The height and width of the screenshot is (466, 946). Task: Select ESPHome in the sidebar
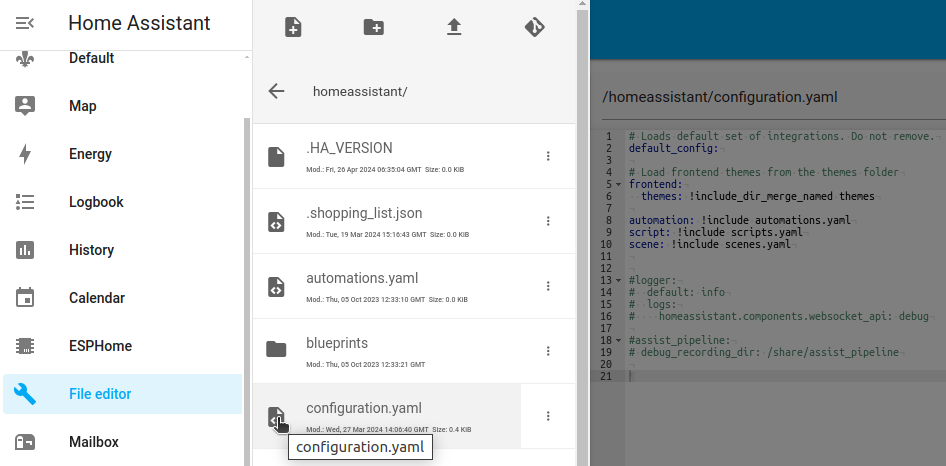coord(100,346)
